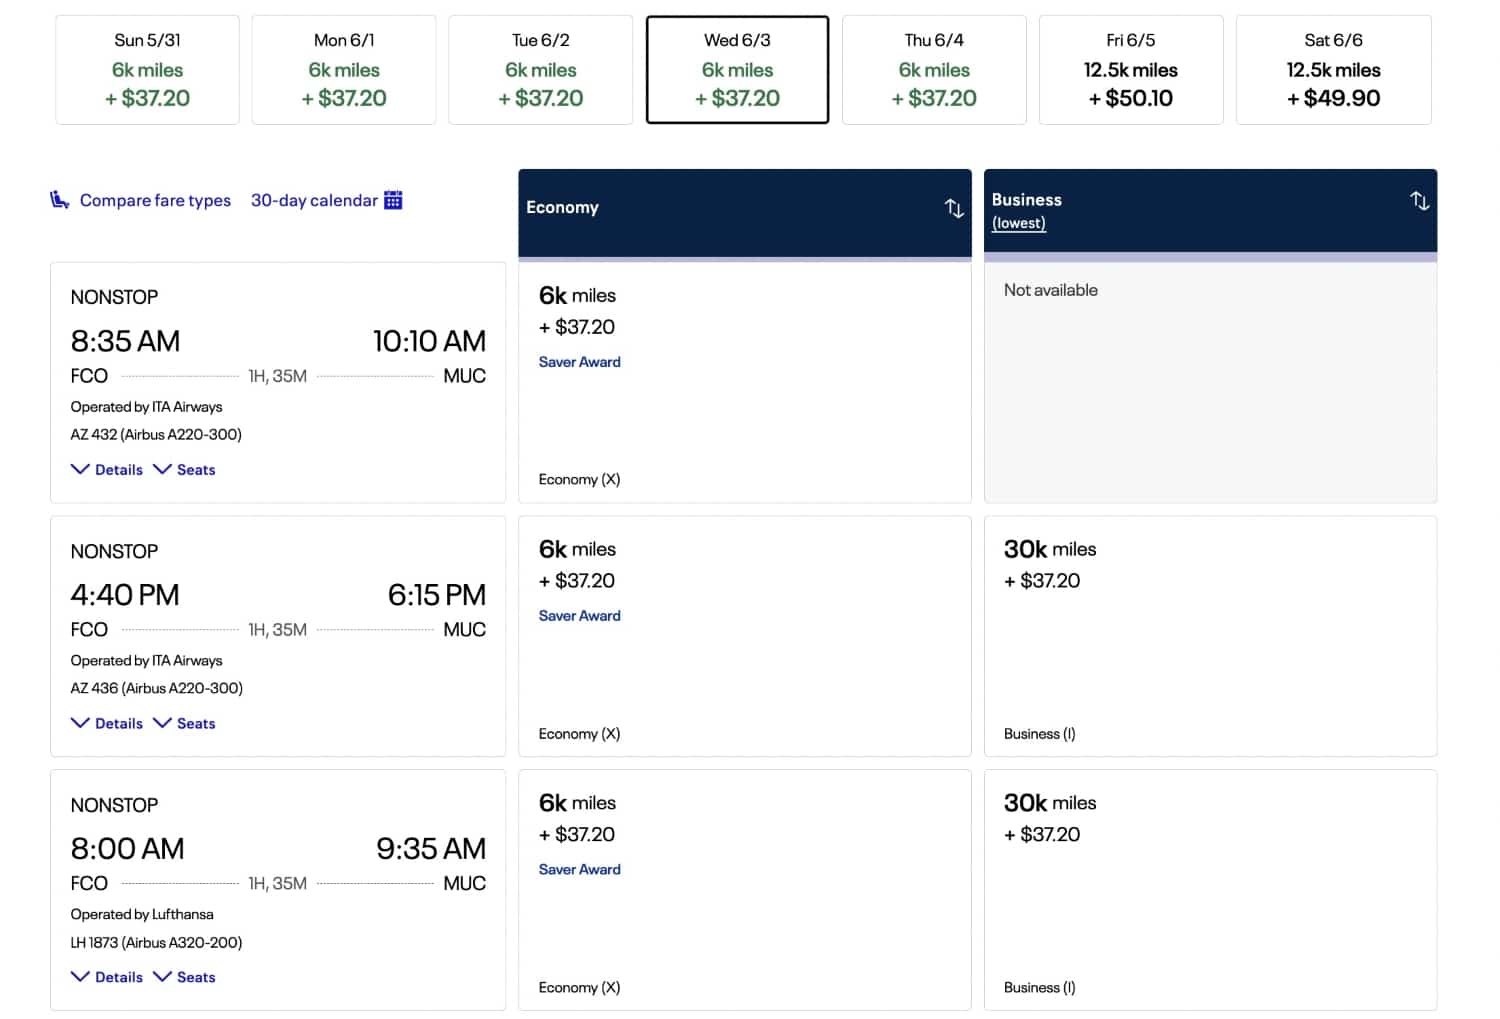Click the Saver Award link for 8:35 AM flight

click(x=580, y=362)
